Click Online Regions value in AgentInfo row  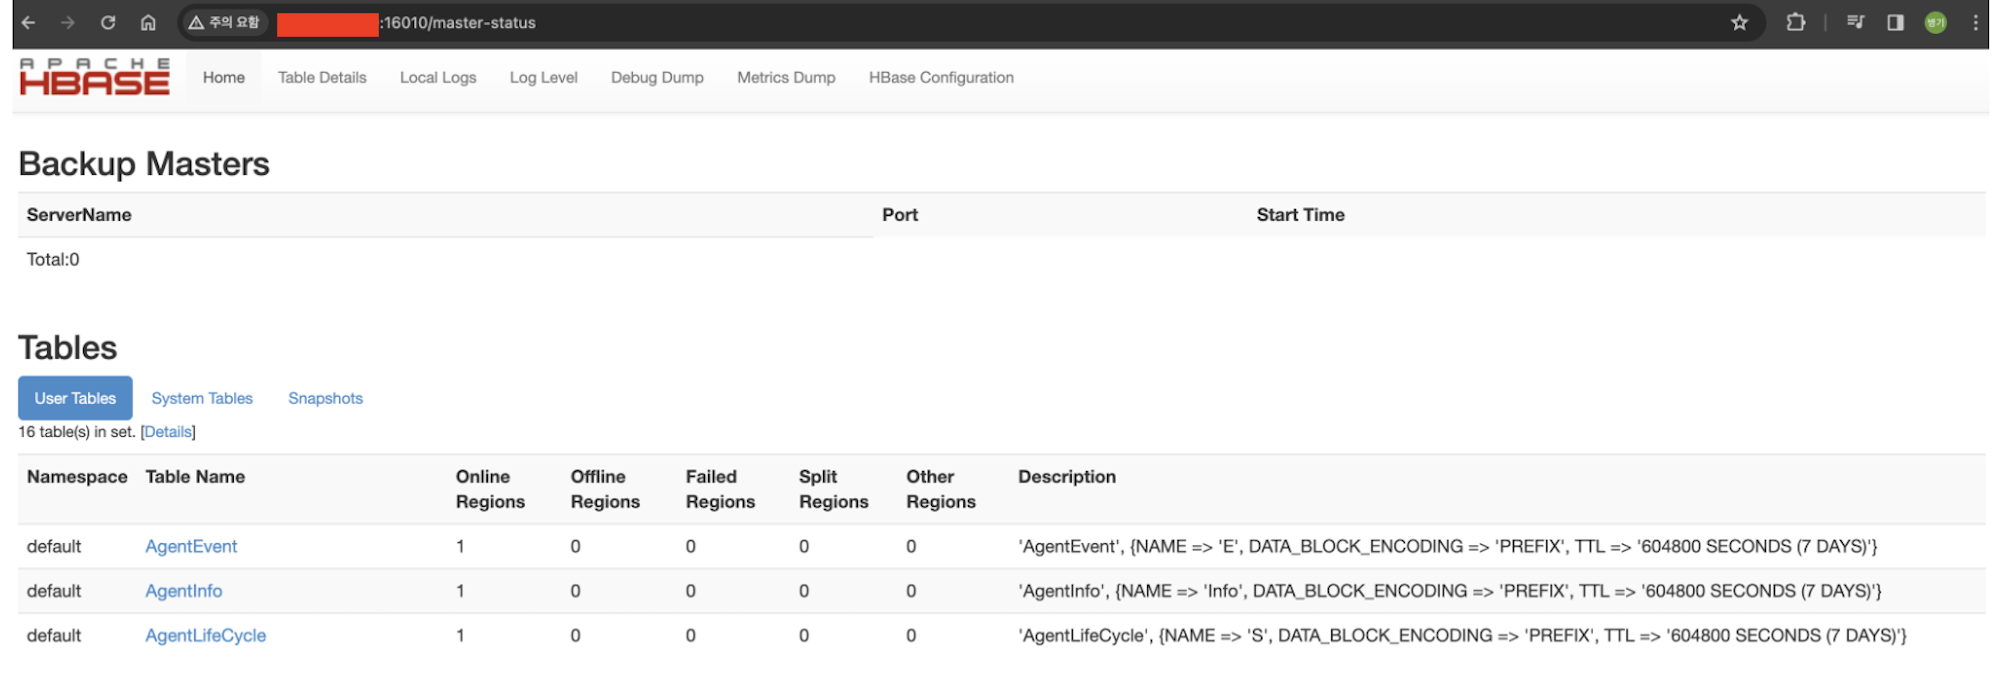[x=460, y=591]
